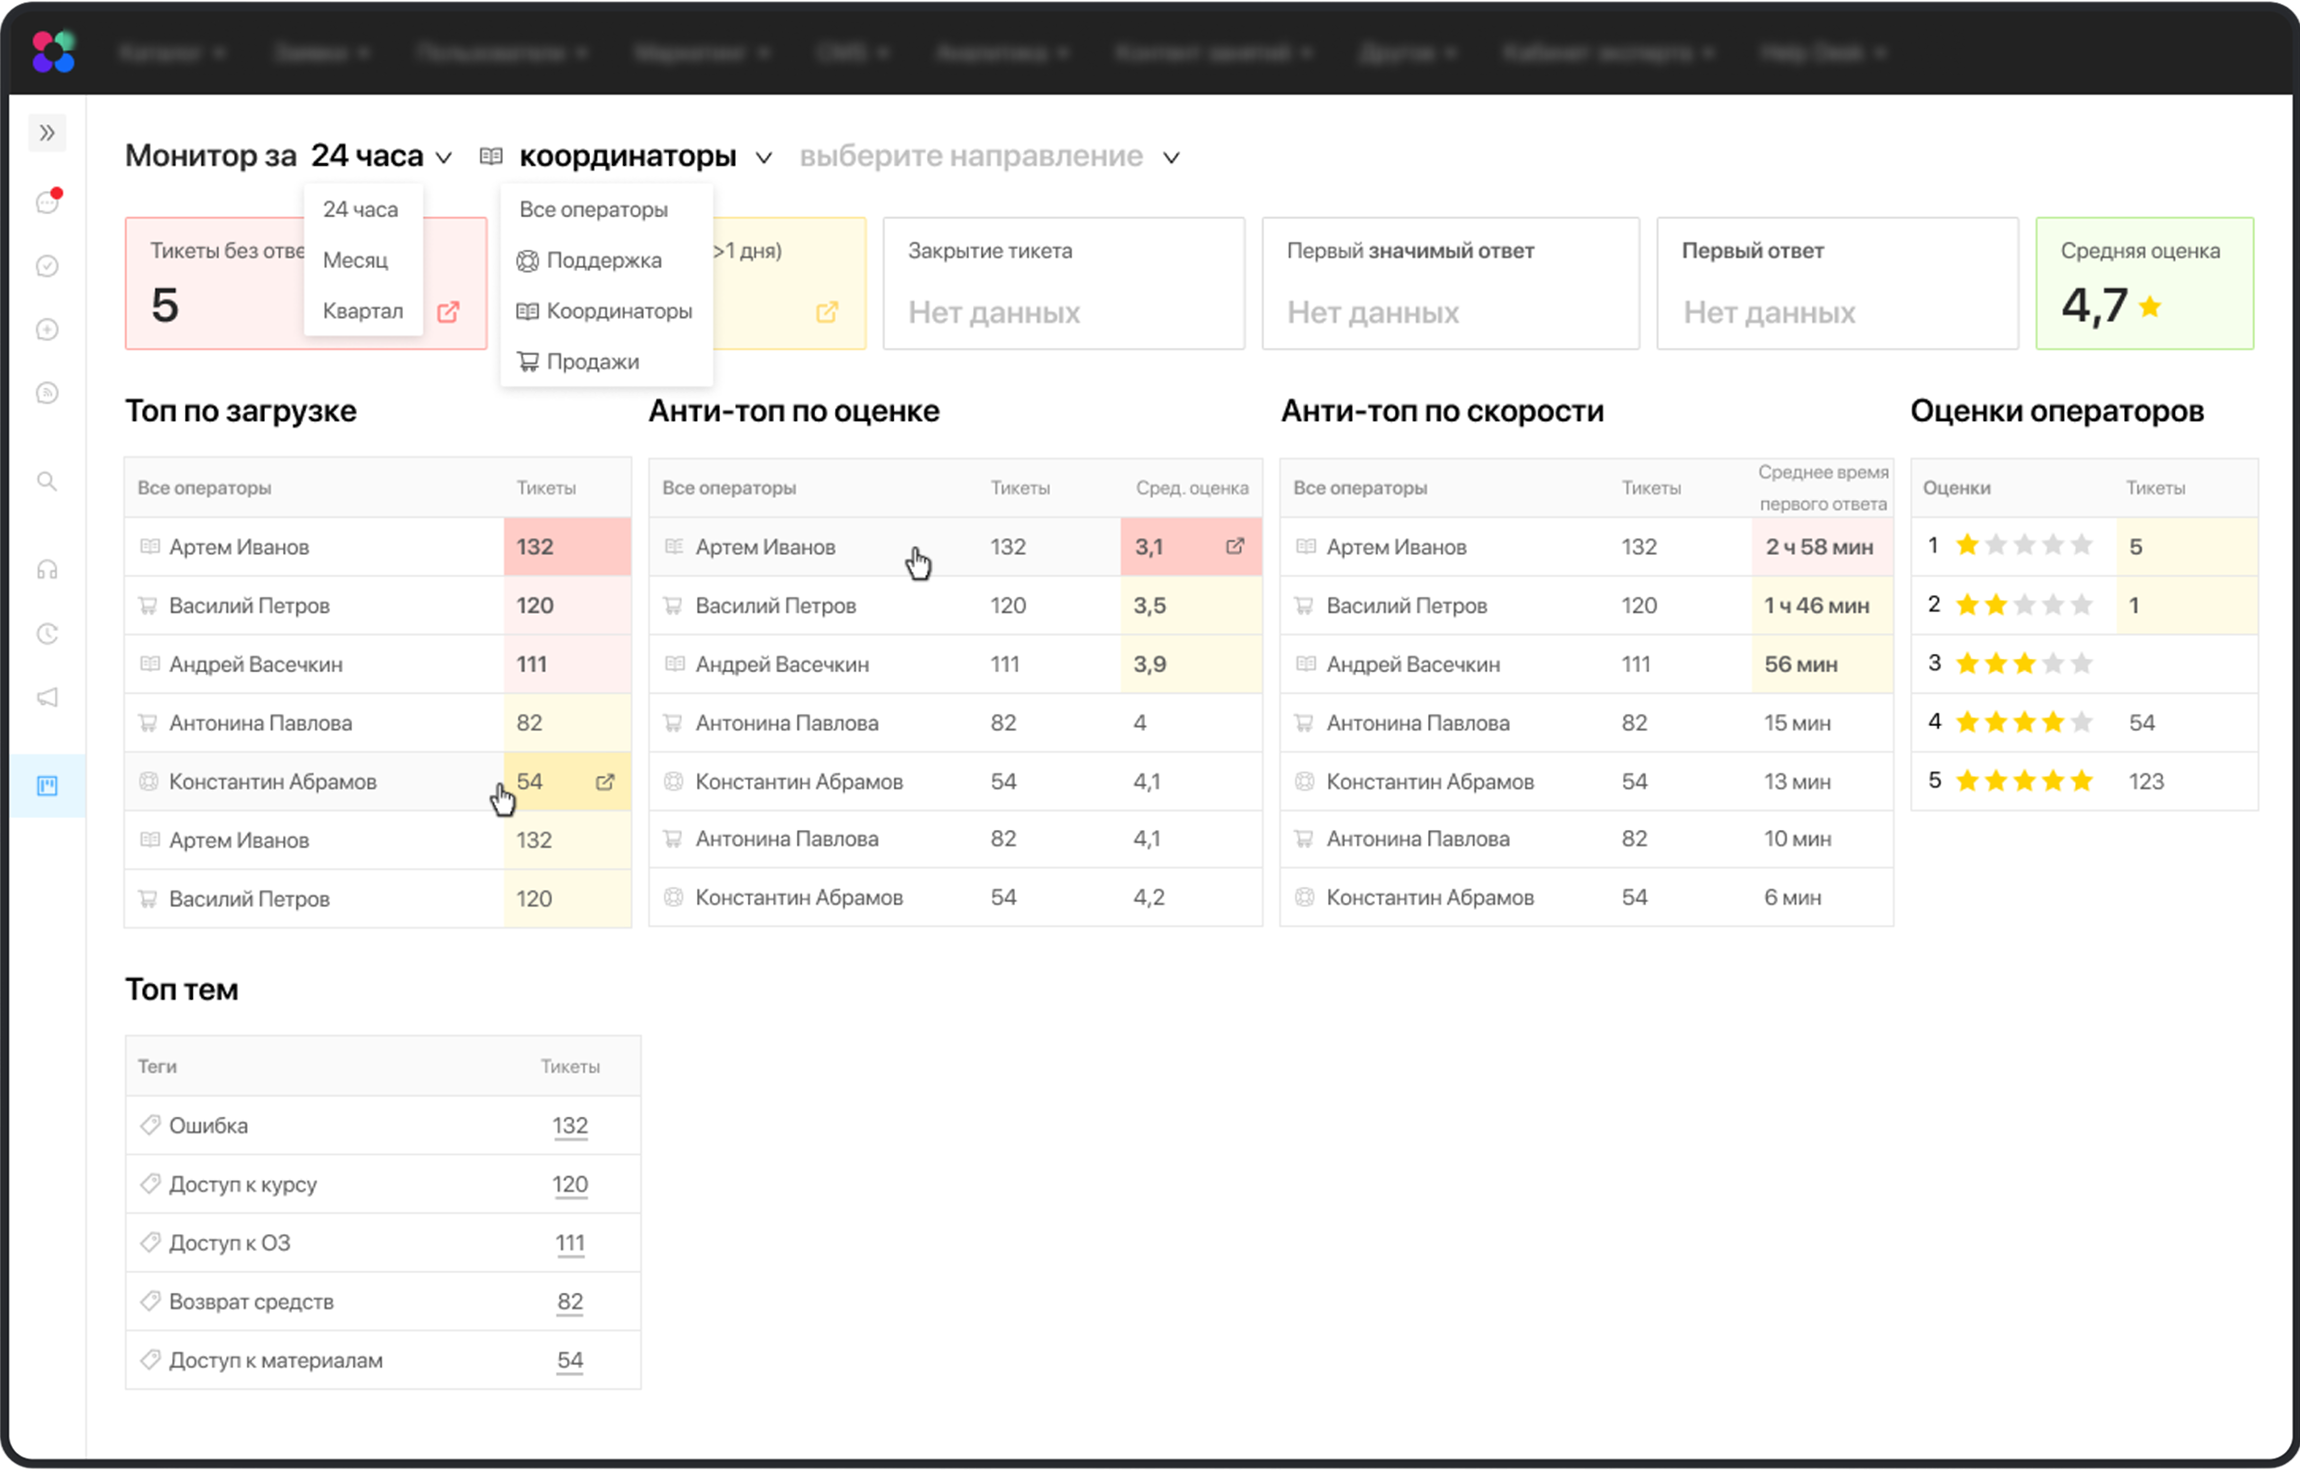Open the 82 tickets link for Возврат средств
The height and width of the screenshot is (1470, 2300).
570,1301
